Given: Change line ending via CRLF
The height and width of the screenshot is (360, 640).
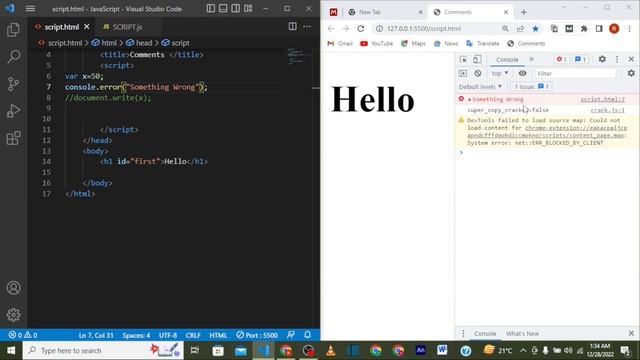Looking at the screenshot, I should [193, 335].
